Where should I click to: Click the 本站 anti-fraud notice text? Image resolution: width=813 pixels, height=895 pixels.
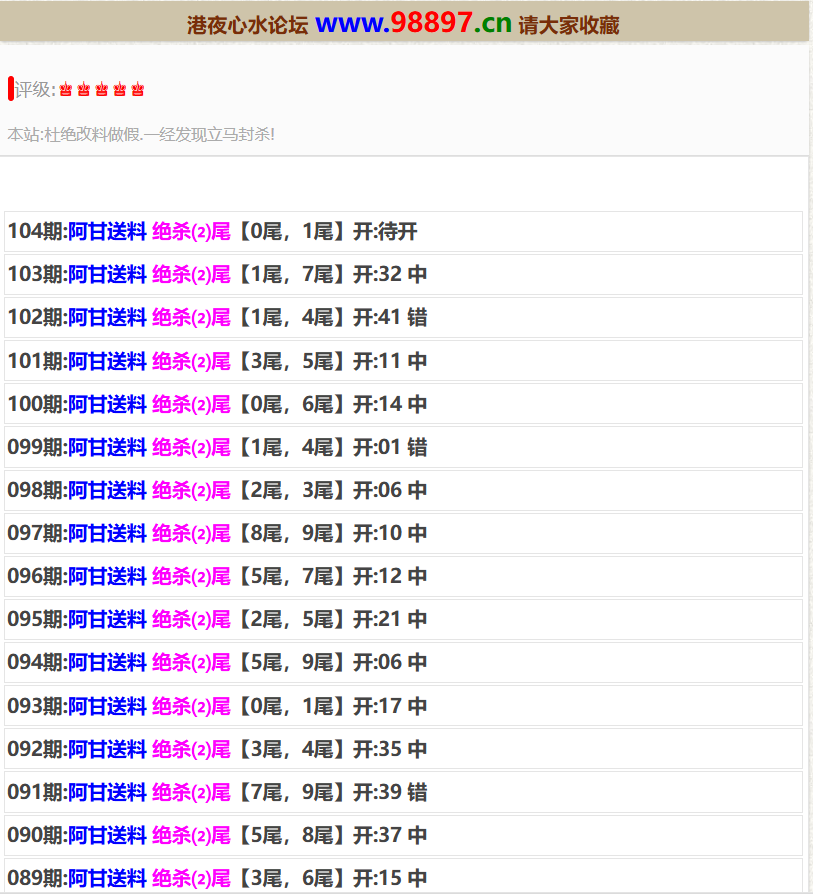pos(141,134)
